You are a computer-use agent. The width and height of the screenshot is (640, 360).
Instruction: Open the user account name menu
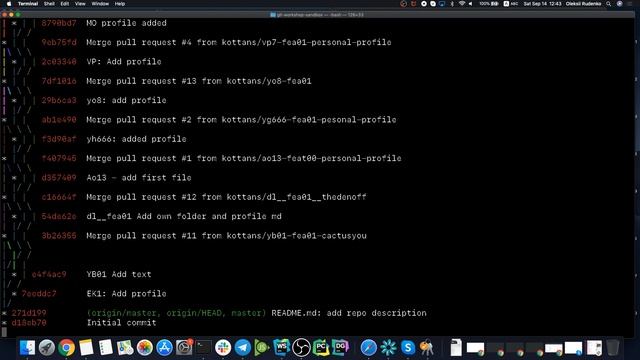[583, 4]
